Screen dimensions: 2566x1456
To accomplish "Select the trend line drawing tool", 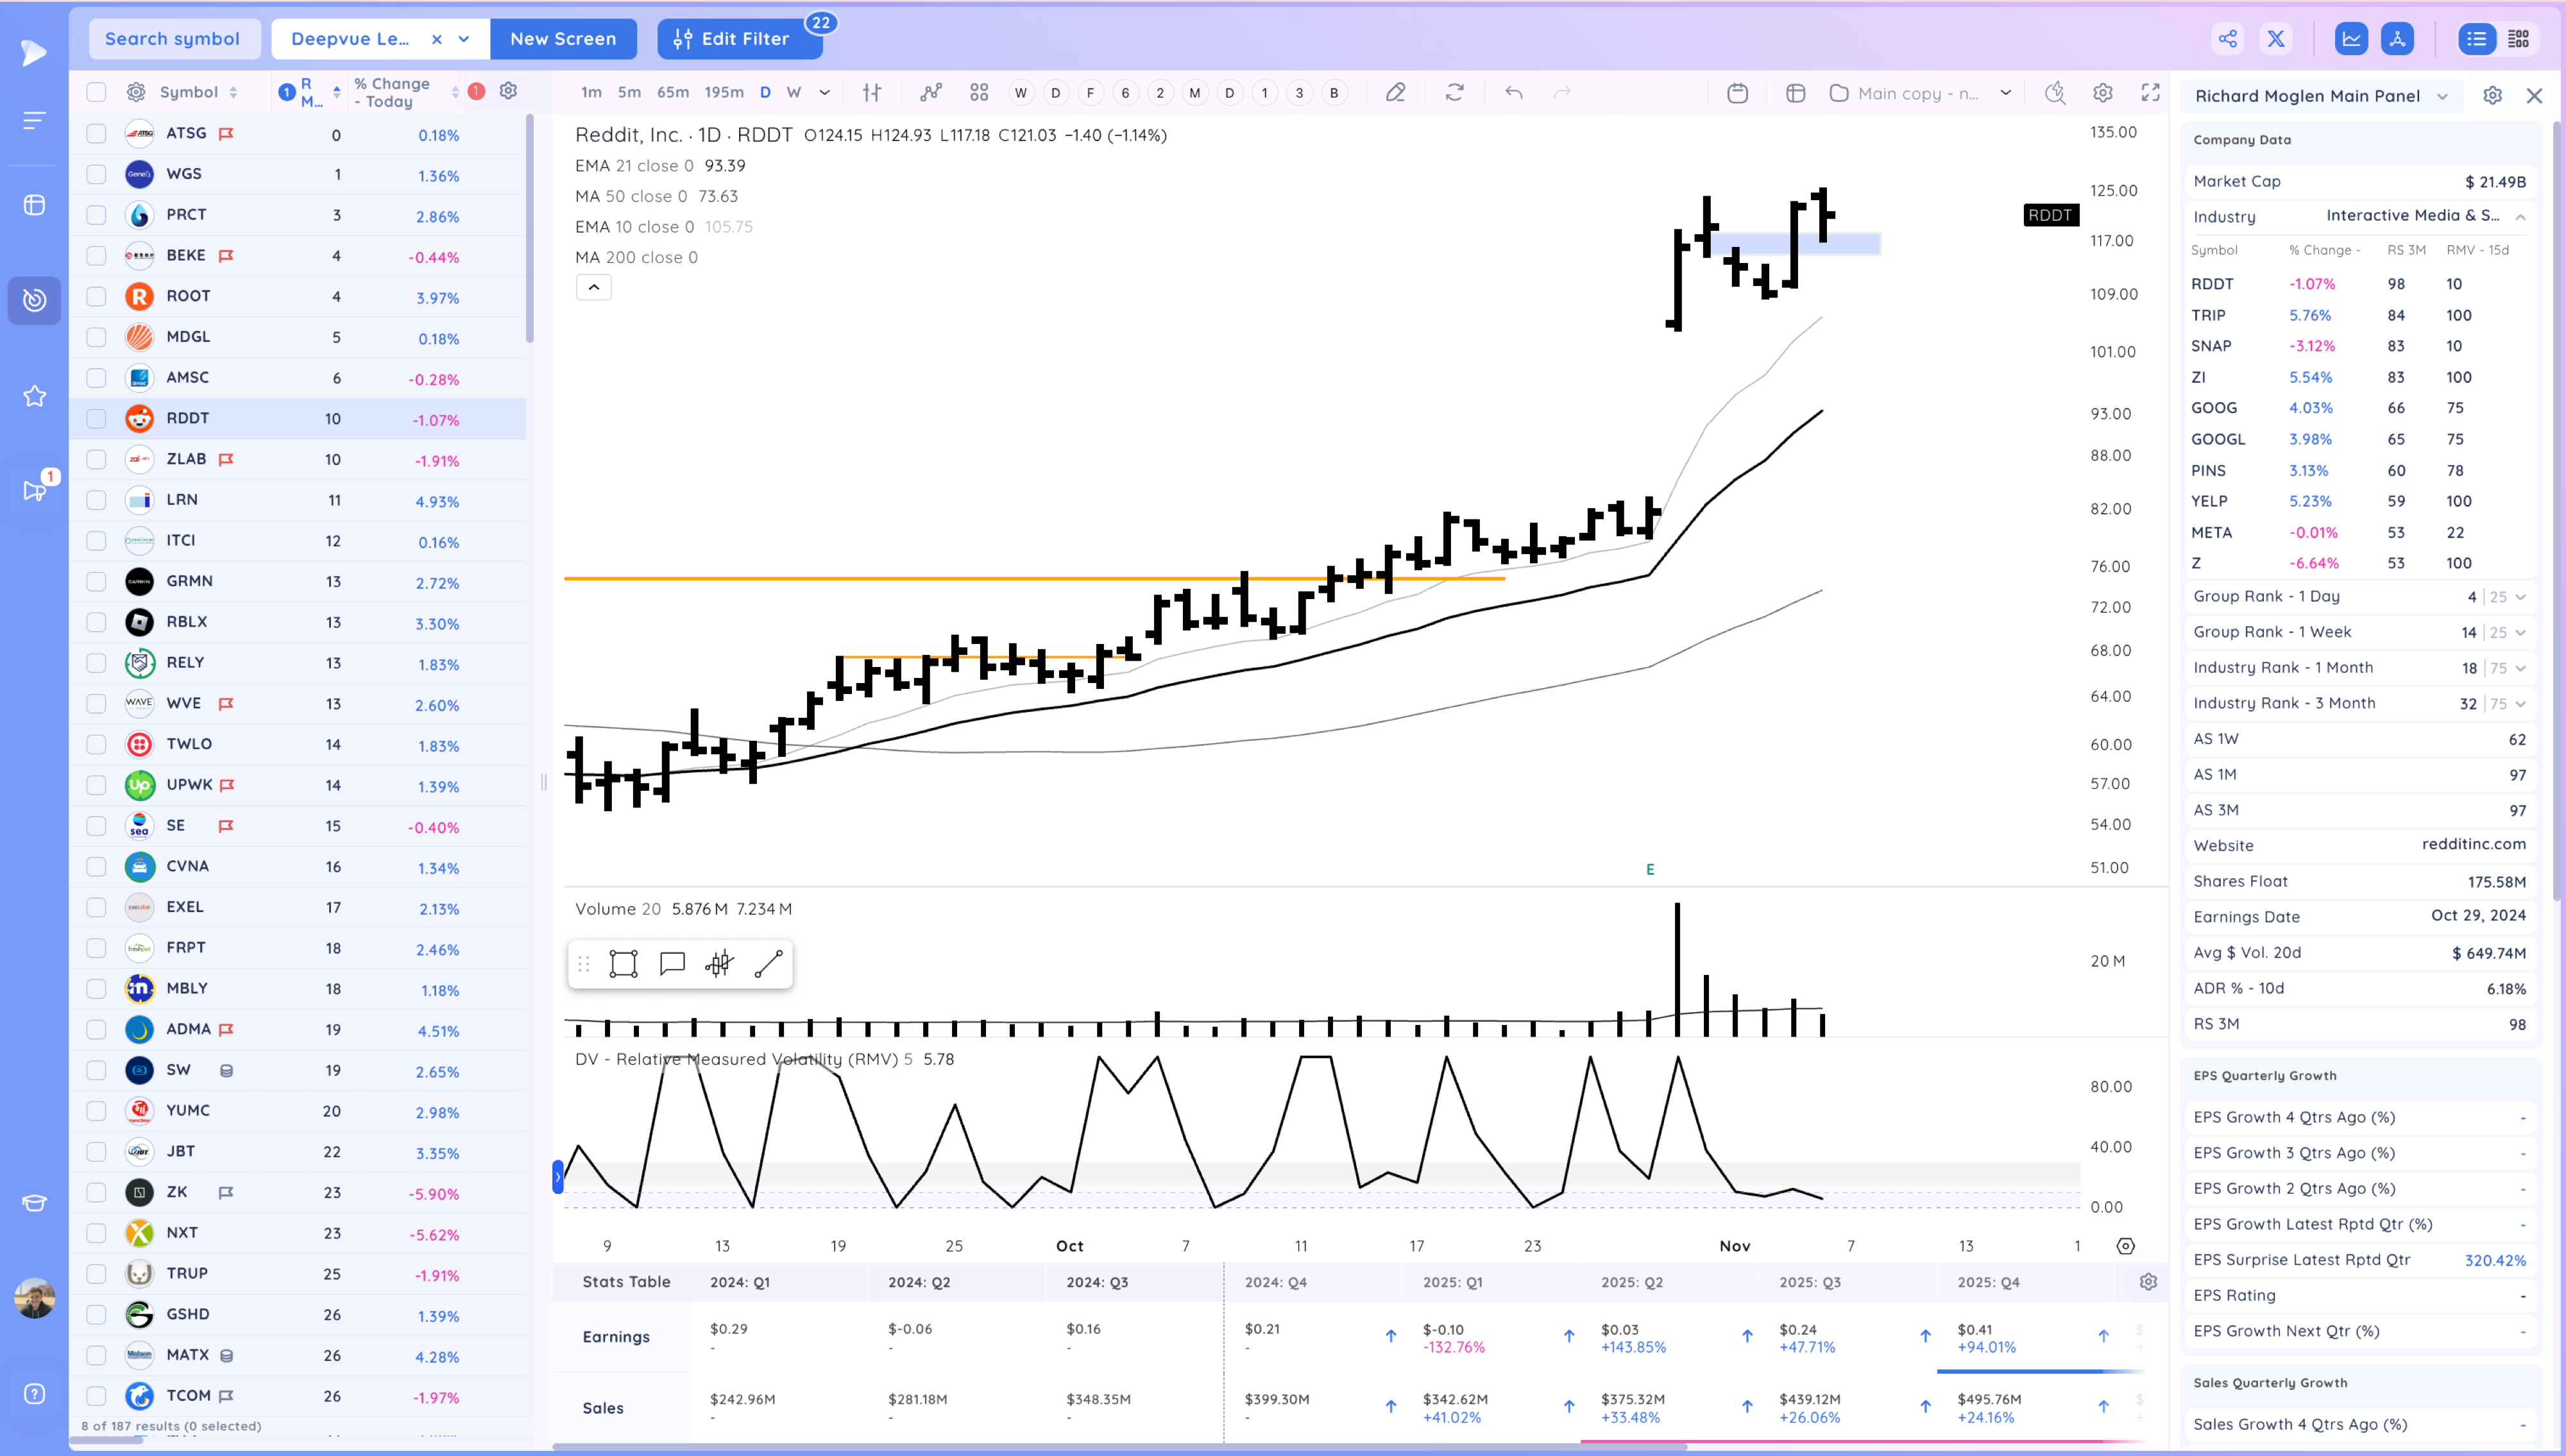I will (768, 964).
